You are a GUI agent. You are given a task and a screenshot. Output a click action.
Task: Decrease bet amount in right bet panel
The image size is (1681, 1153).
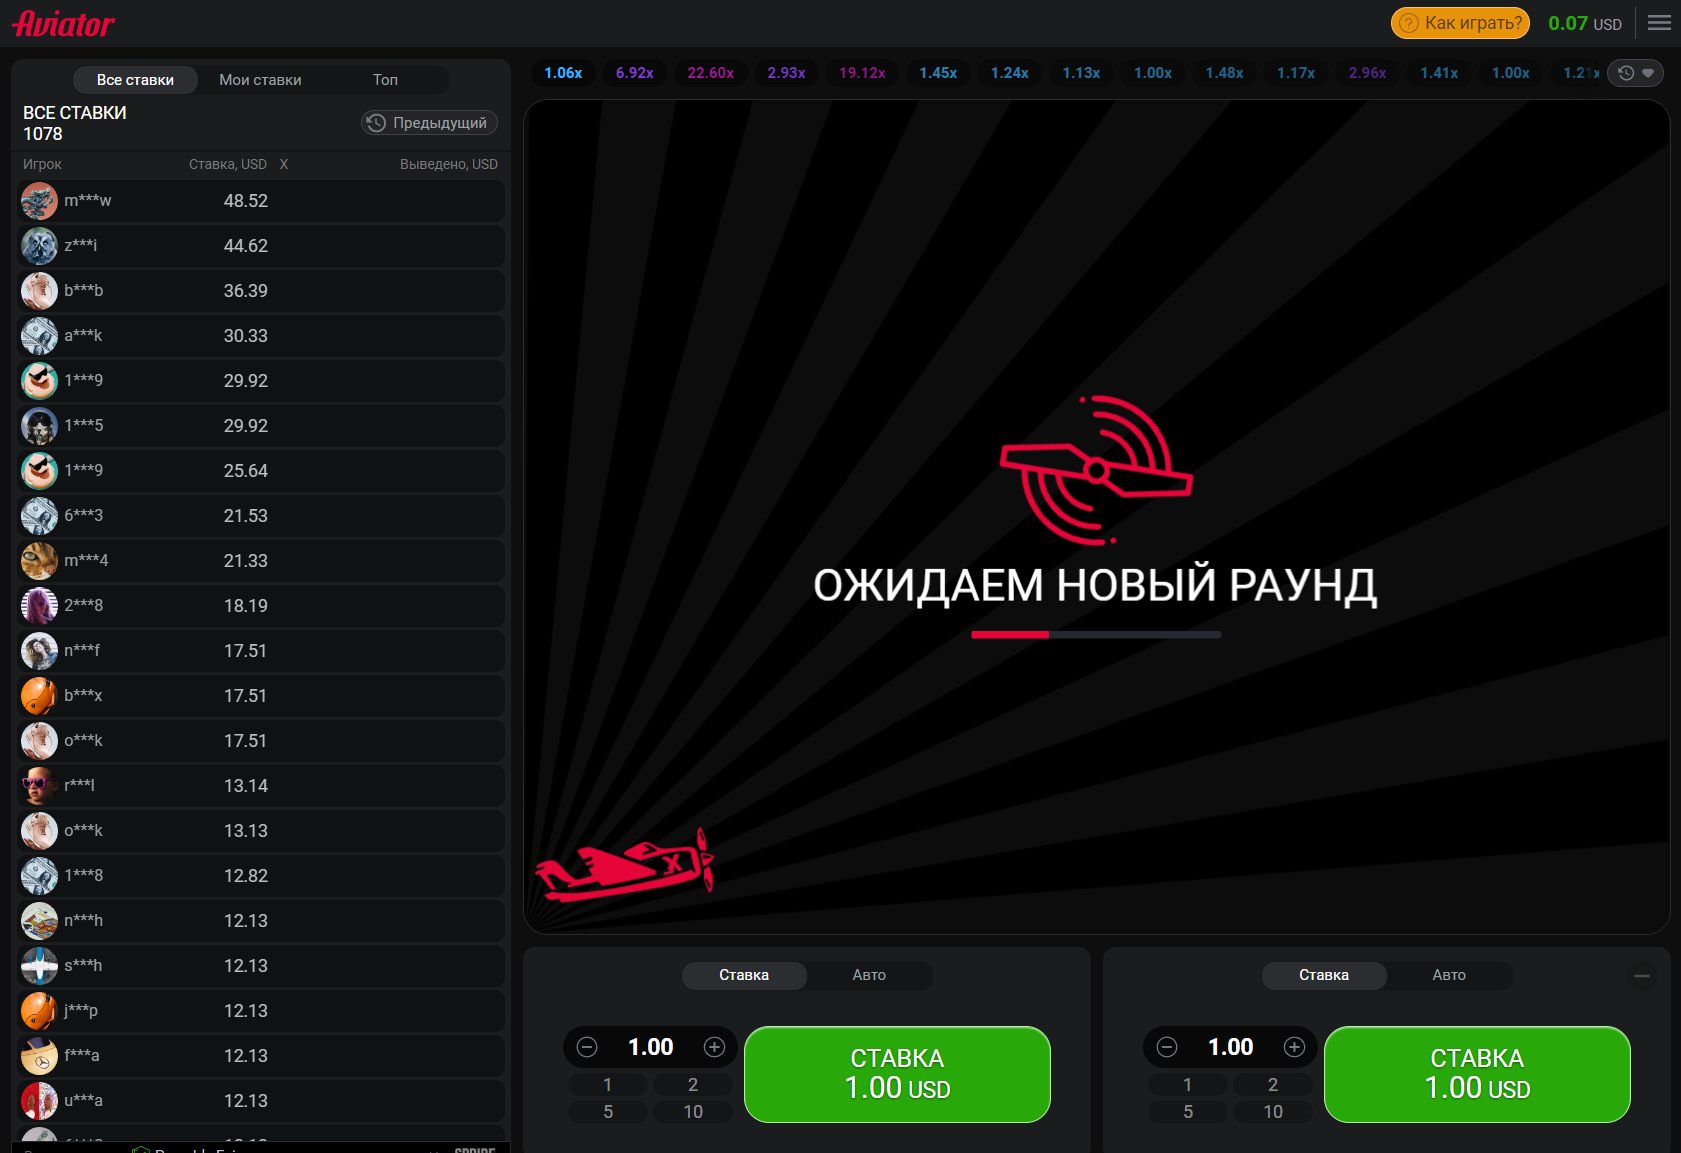(1167, 1047)
